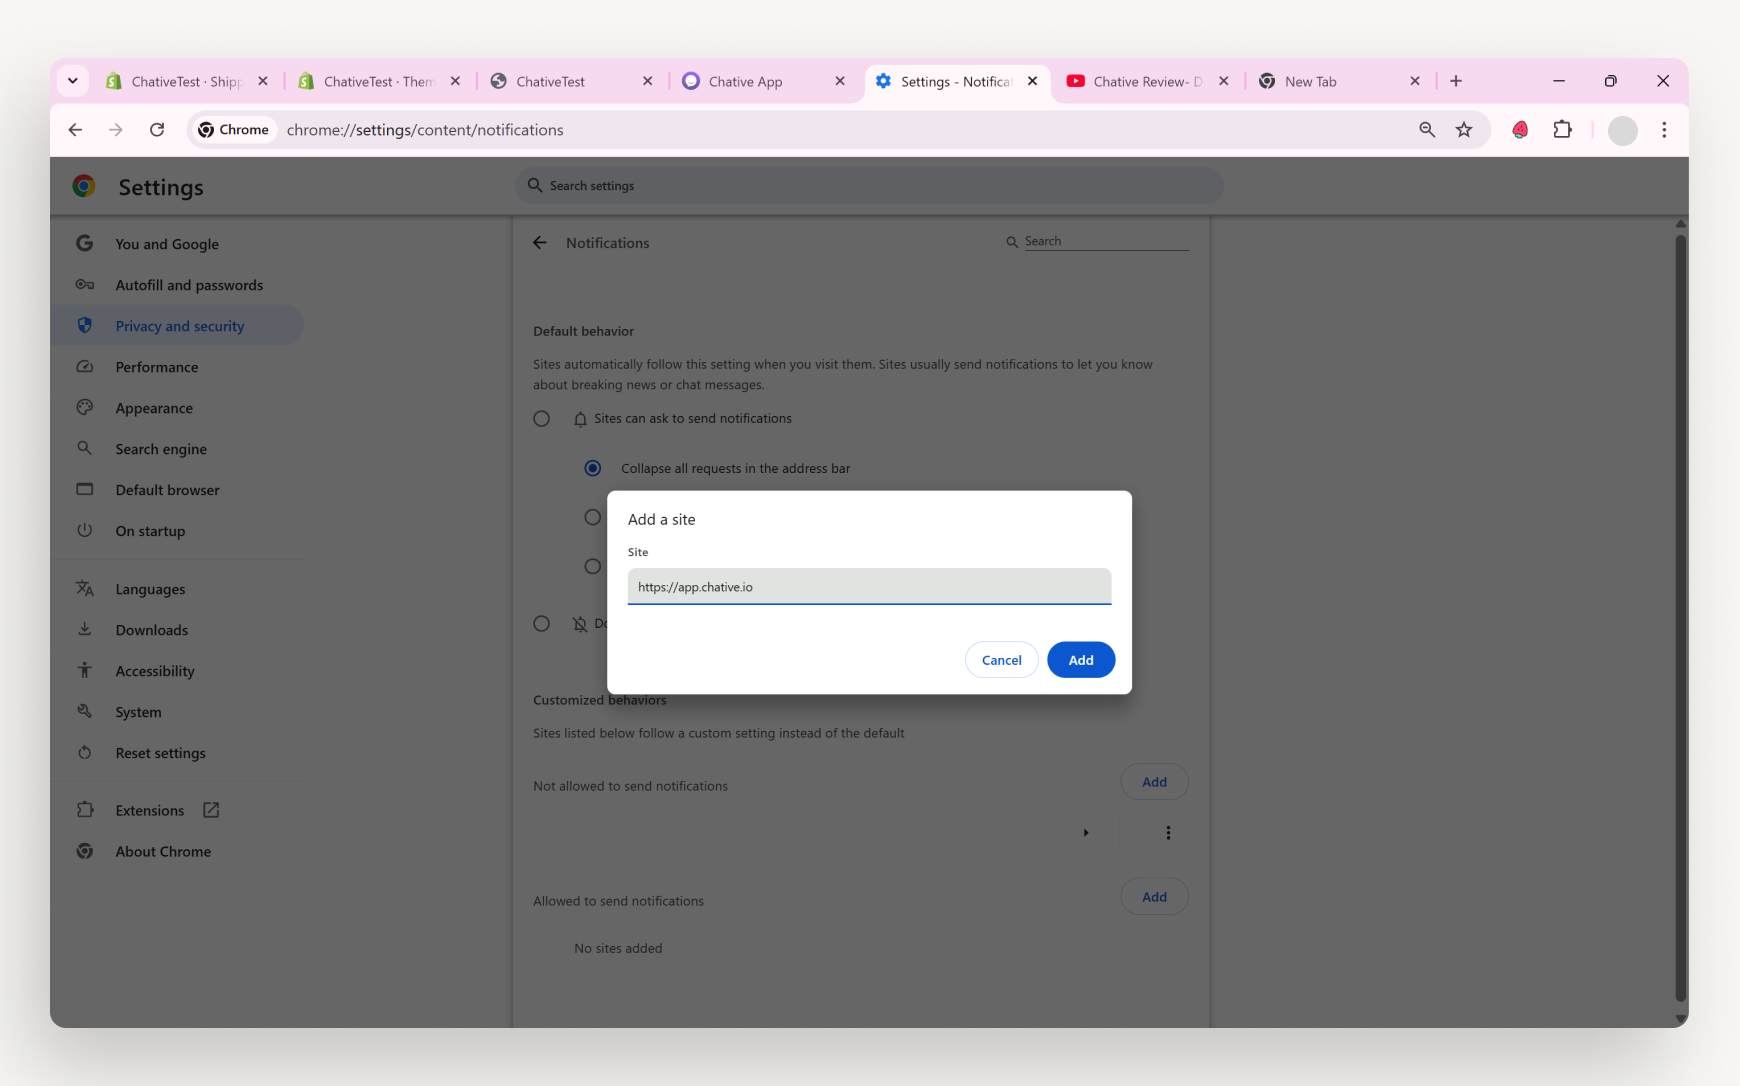The image size is (1740, 1086).
Task: Expand the blocked site entry arrow
Action: pos(1086,831)
